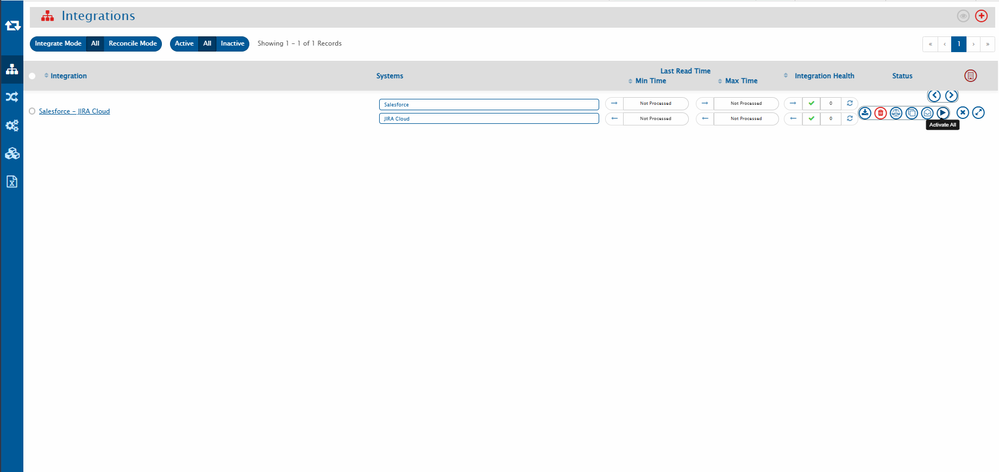Toggle the select-all radio in table header

[x=32, y=76]
